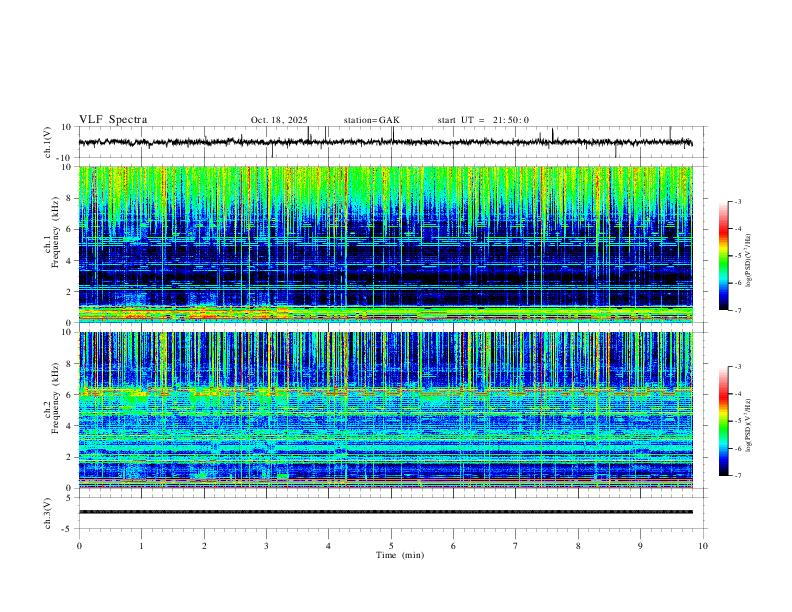Viewport: 792px width, 612px height.
Task: Select the ch.1 "Frequency (kHz)" axis label
Action: (x=55, y=233)
